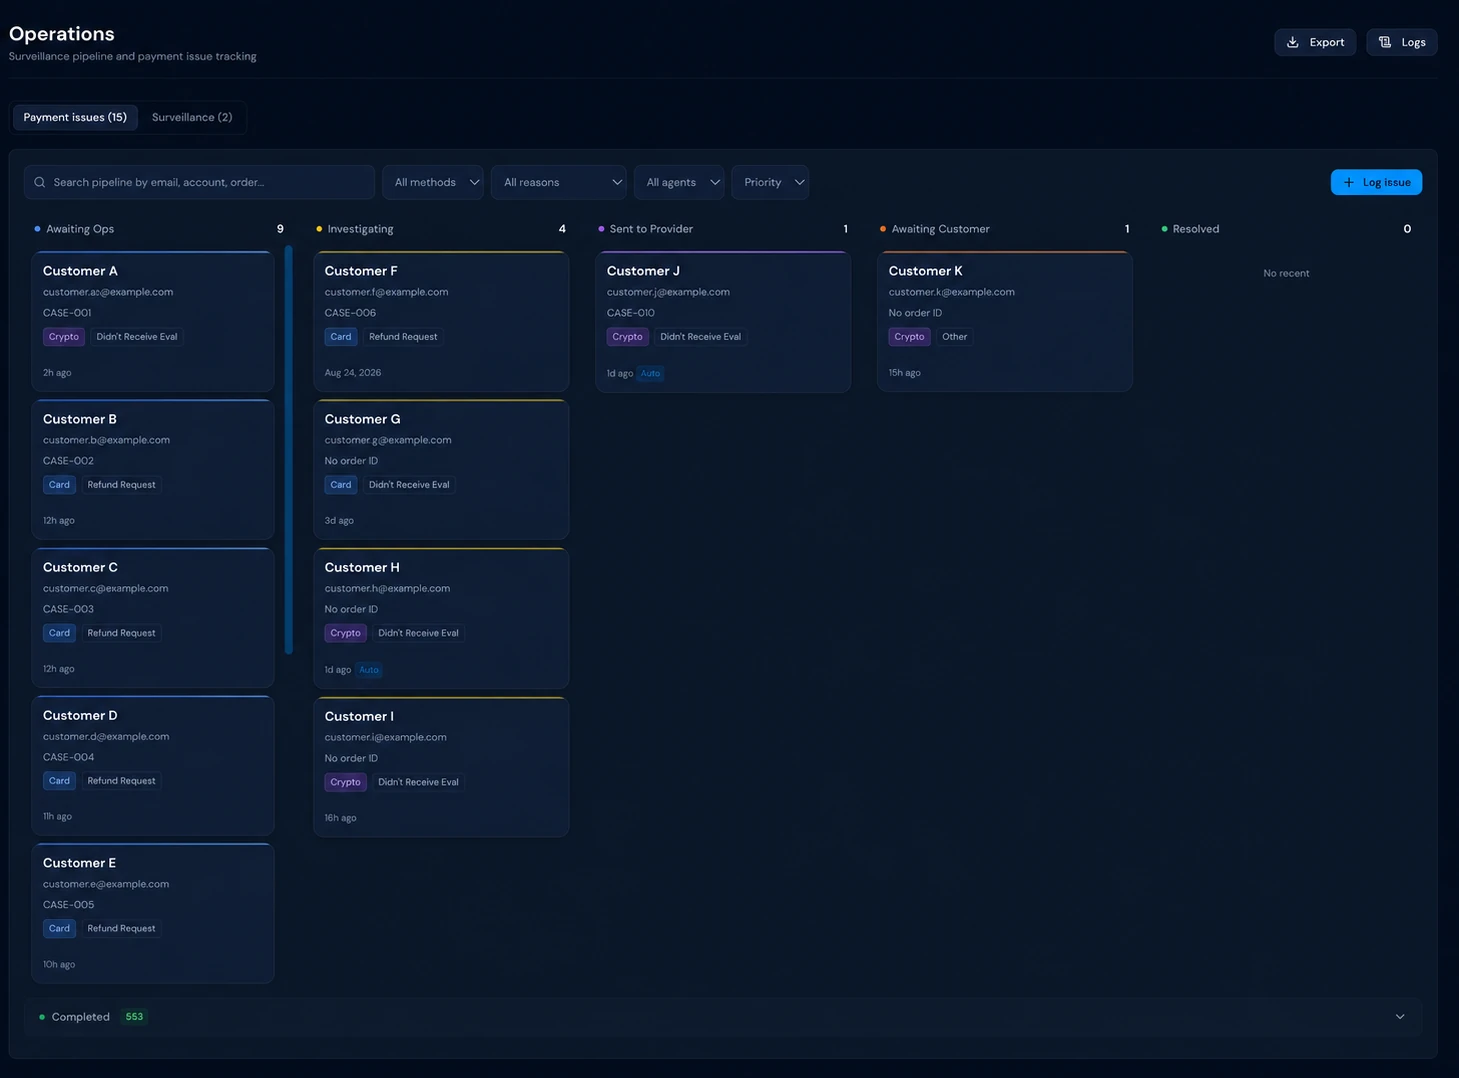Click the Crypto tag on Customer A
The image size is (1459, 1078).
pos(64,337)
